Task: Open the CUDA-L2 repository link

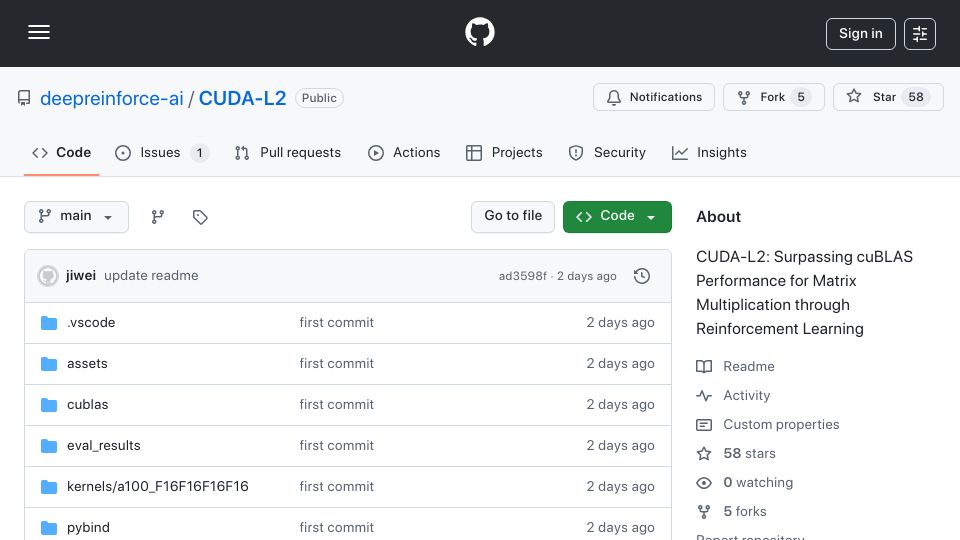Action: 242,98
